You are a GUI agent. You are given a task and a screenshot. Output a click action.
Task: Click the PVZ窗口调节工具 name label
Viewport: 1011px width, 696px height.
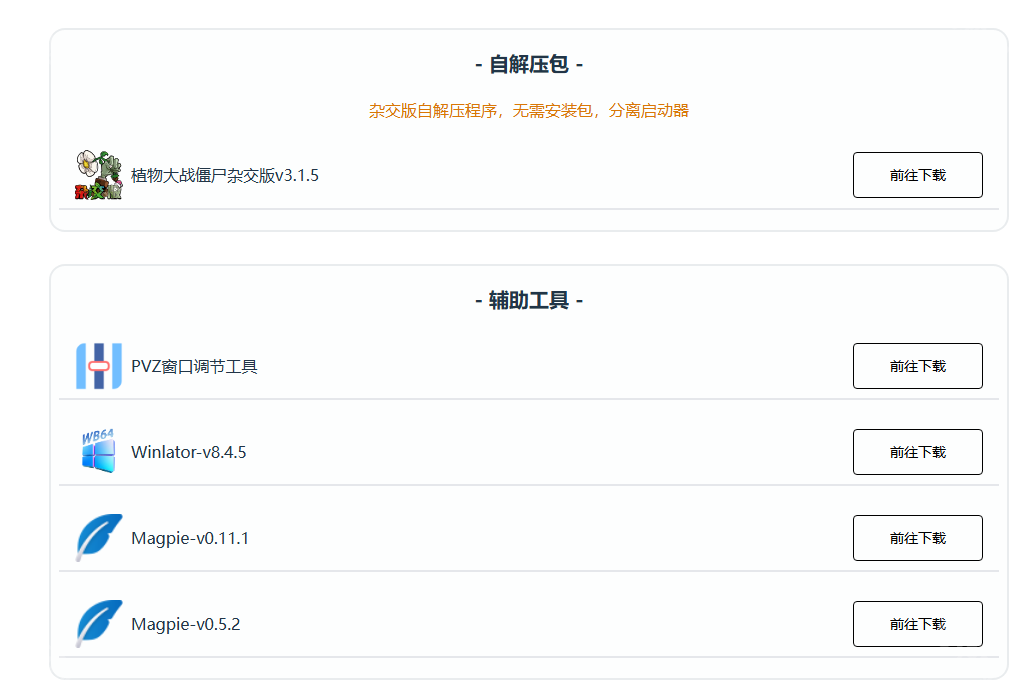[x=194, y=367]
